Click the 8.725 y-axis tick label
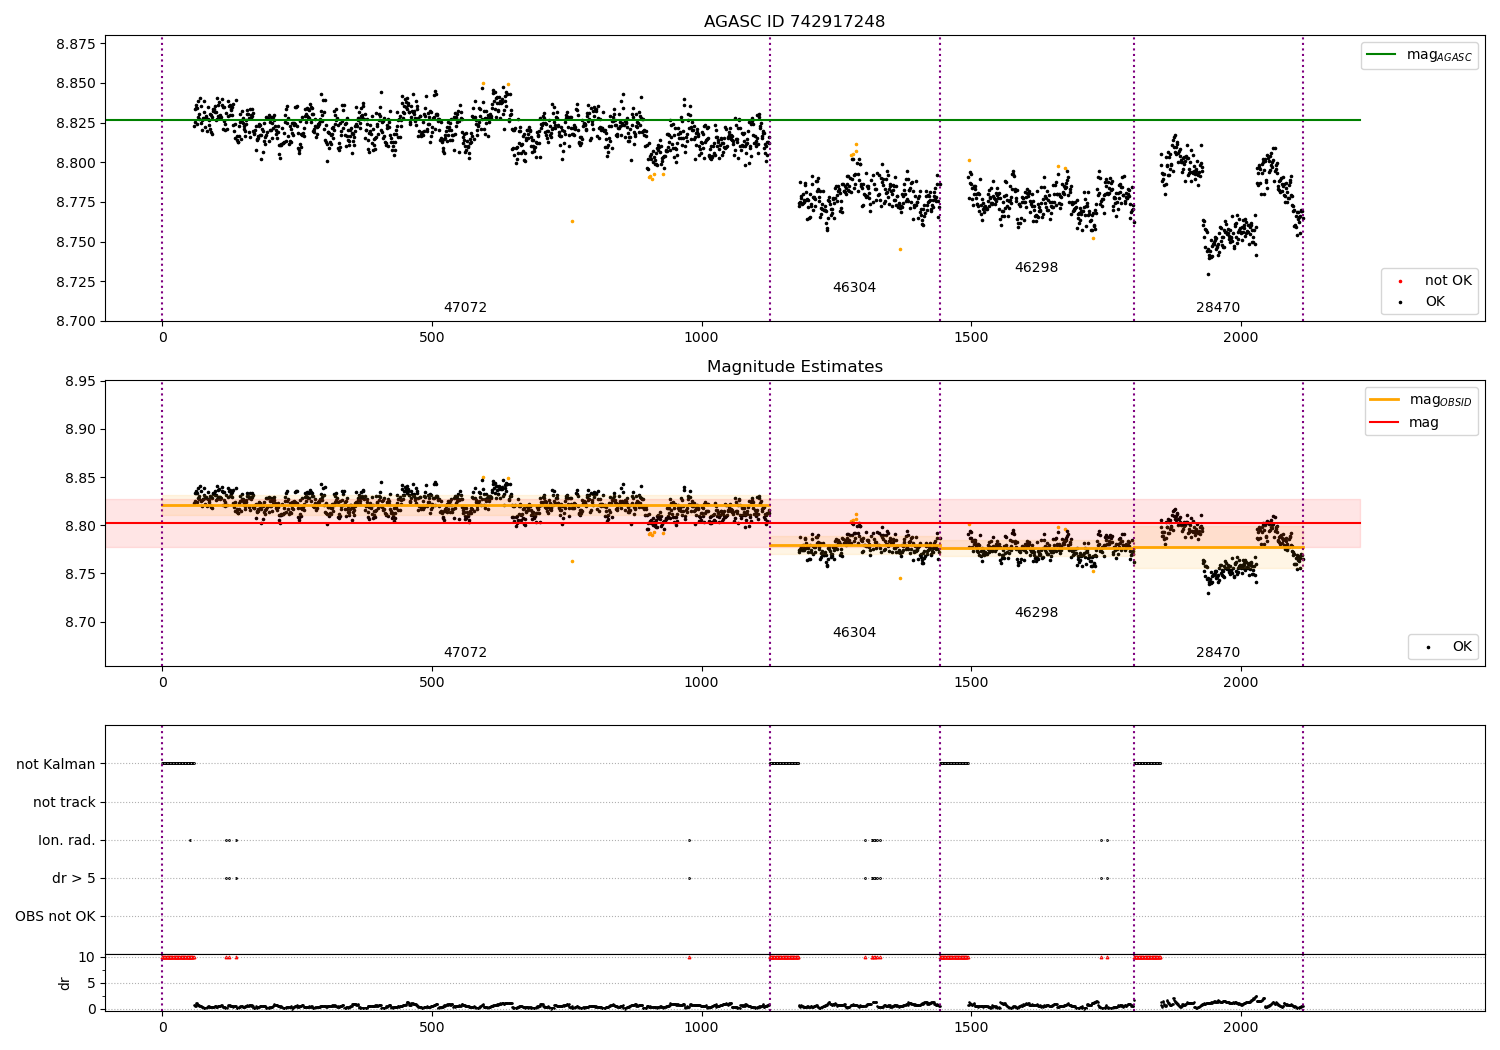This screenshot has width=1500, height=1050. tap(76, 282)
